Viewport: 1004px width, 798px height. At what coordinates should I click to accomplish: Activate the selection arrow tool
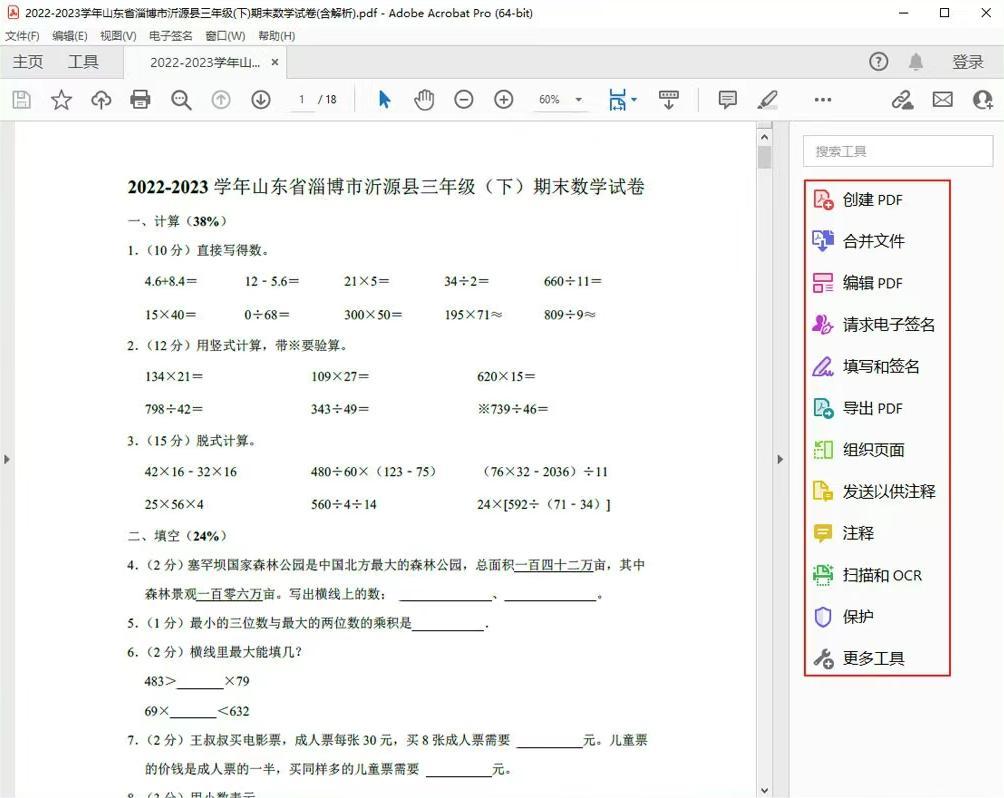pyautogui.click(x=383, y=99)
